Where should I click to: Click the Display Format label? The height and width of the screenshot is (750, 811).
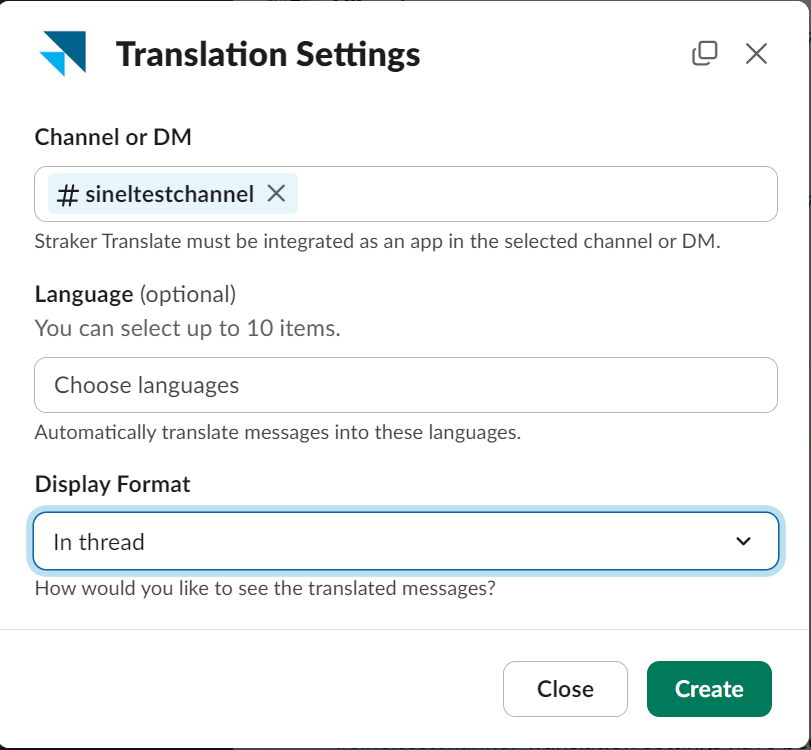click(x=113, y=484)
